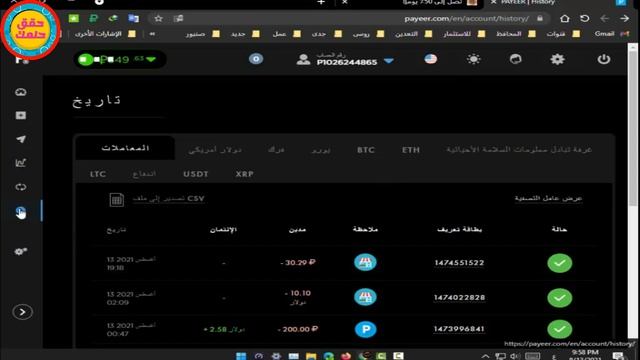Click the round blue icon in header

(256, 59)
